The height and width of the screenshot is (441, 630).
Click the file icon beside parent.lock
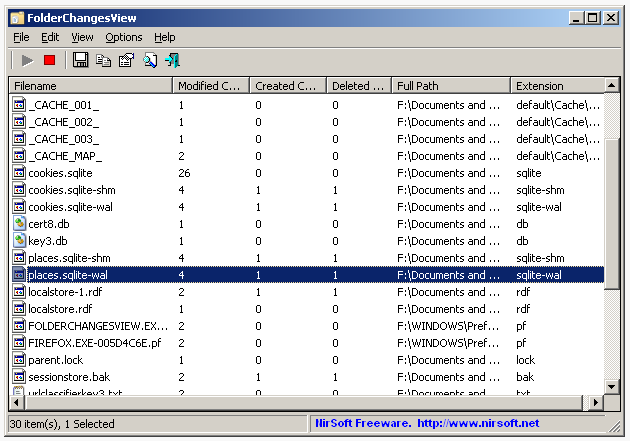[x=19, y=360]
